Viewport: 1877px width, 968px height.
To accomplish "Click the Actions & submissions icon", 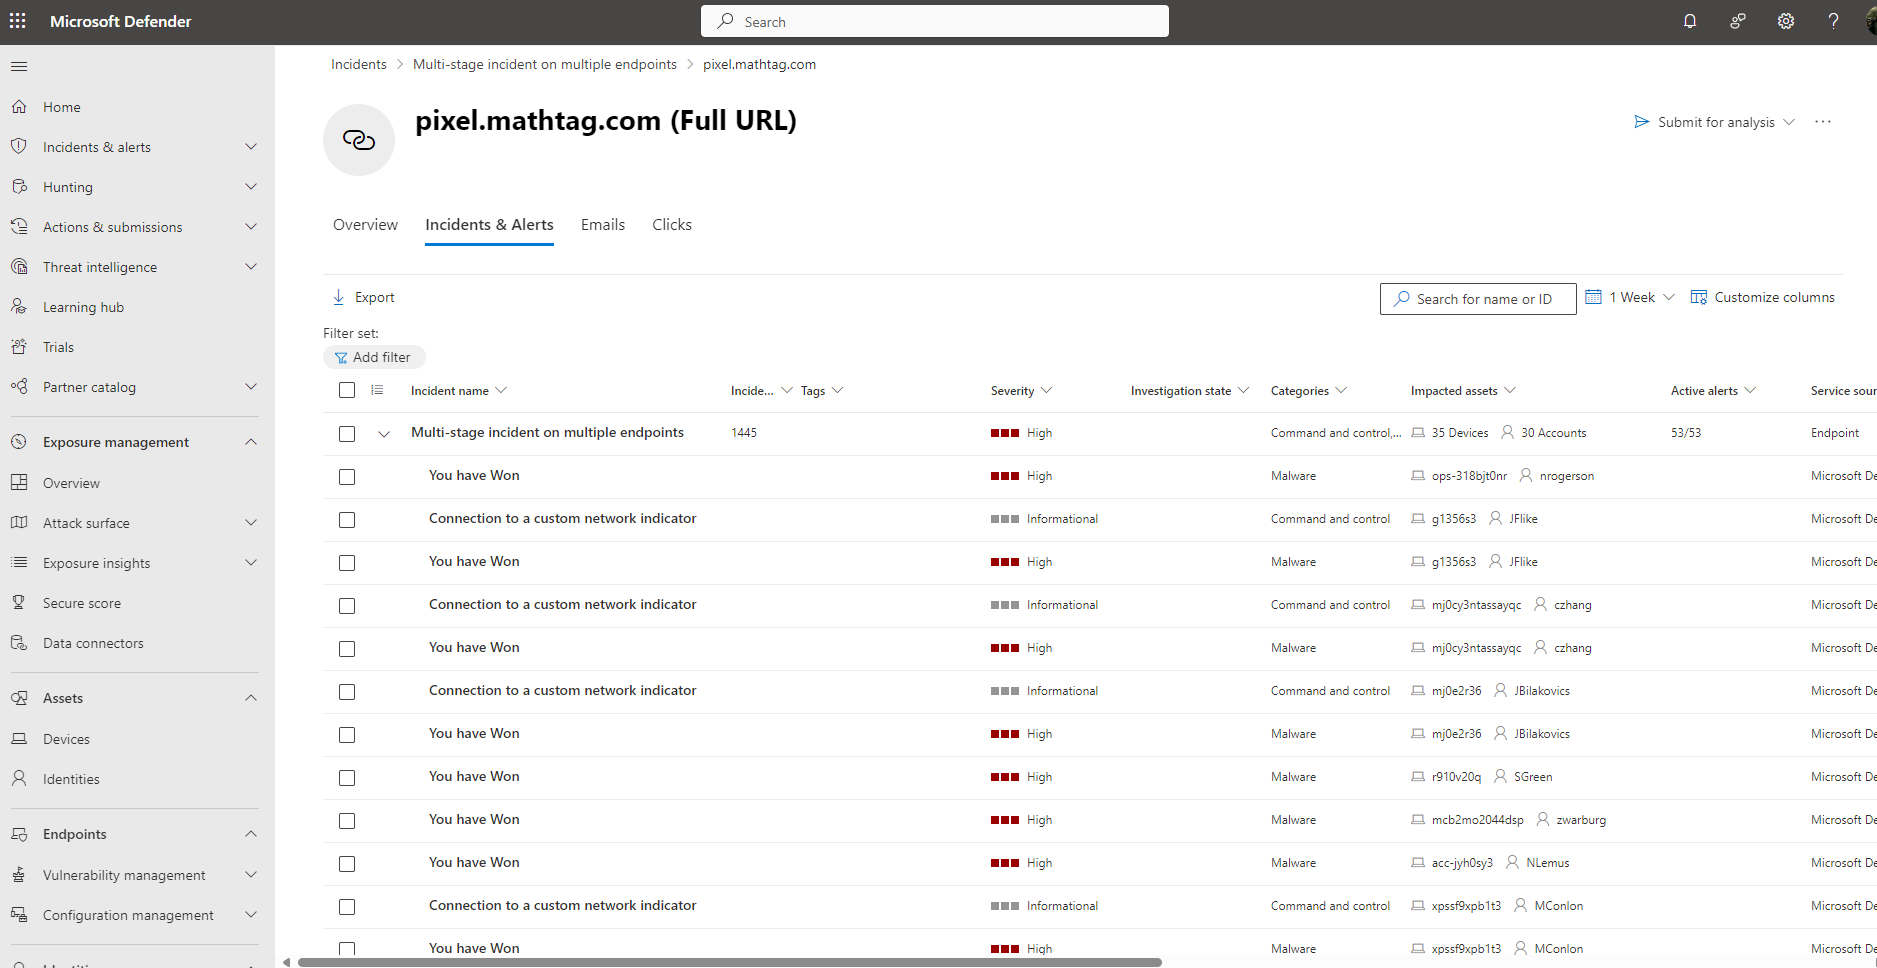I will point(19,227).
